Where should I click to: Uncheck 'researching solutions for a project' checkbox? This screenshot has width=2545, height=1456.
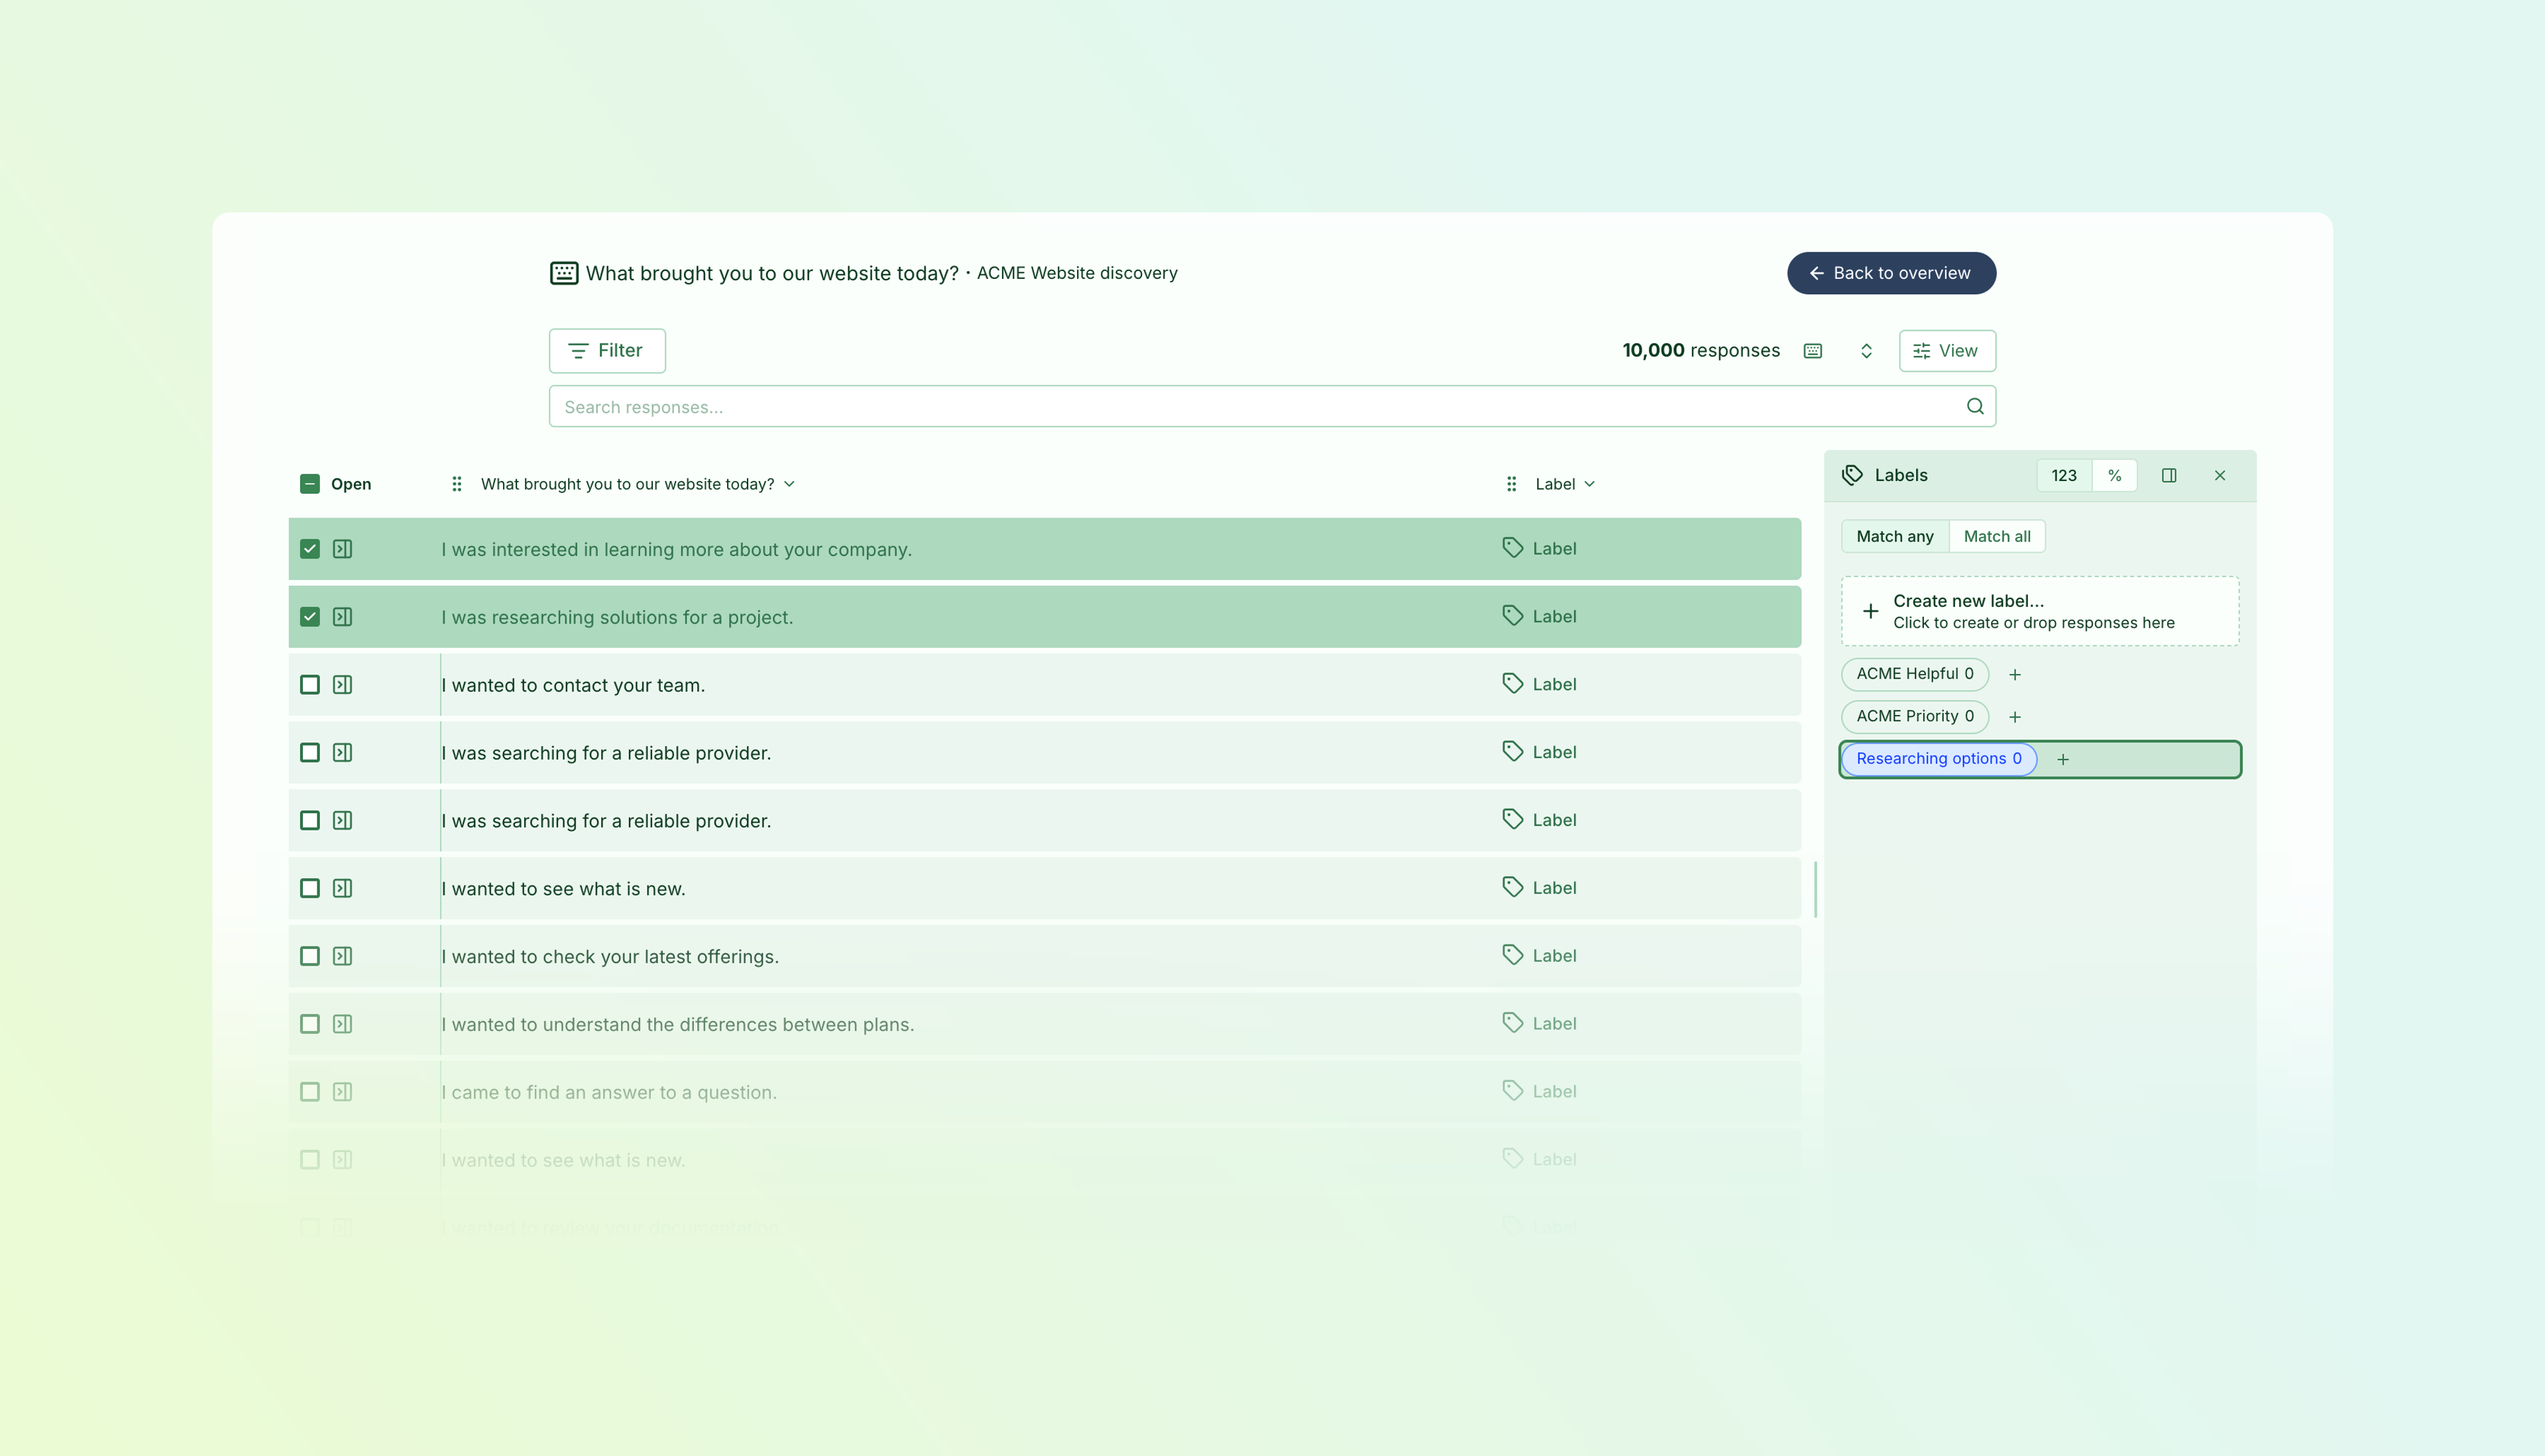tap(310, 617)
